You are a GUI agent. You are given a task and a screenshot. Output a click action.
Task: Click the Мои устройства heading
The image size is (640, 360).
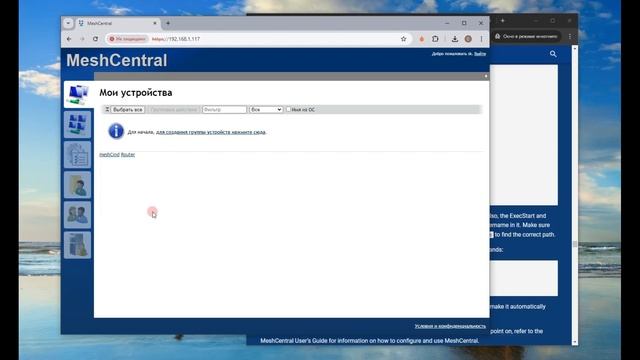point(136,93)
